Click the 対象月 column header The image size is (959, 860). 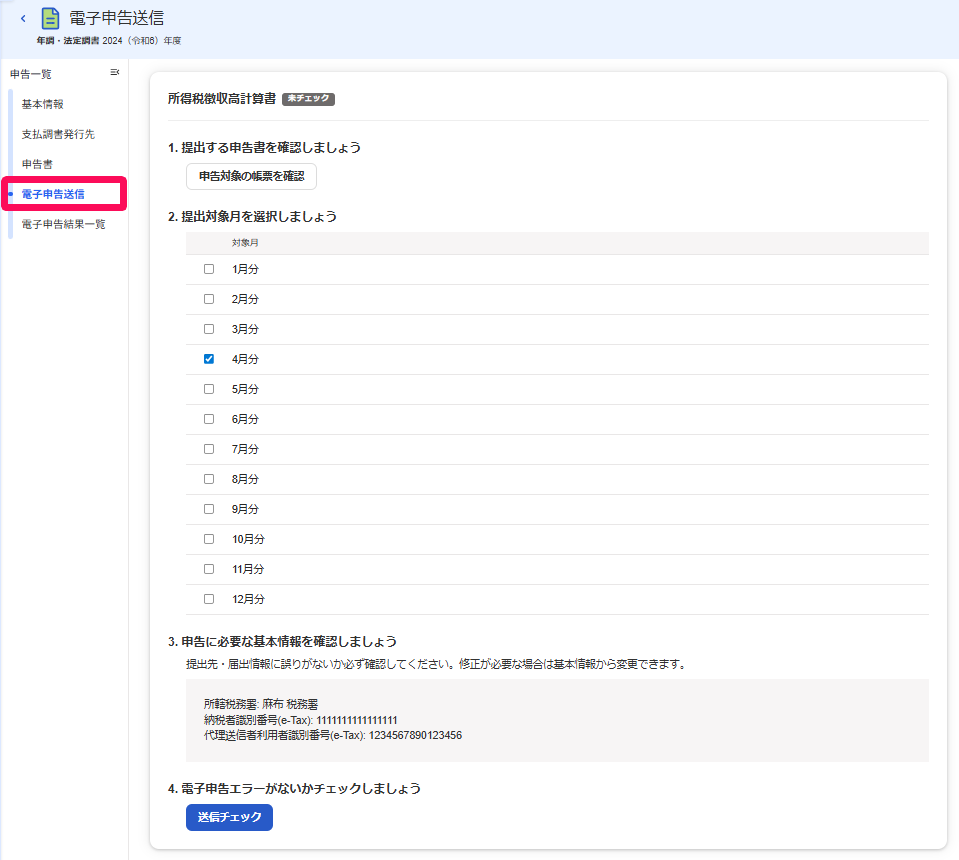tap(245, 243)
